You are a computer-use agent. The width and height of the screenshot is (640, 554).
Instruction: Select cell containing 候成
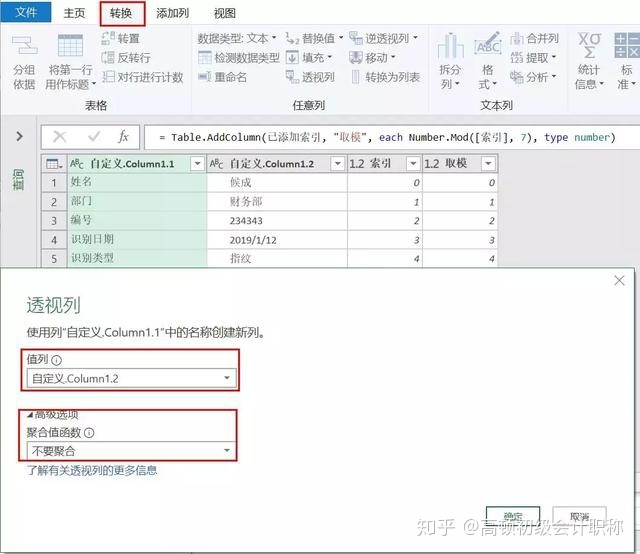pos(277,182)
